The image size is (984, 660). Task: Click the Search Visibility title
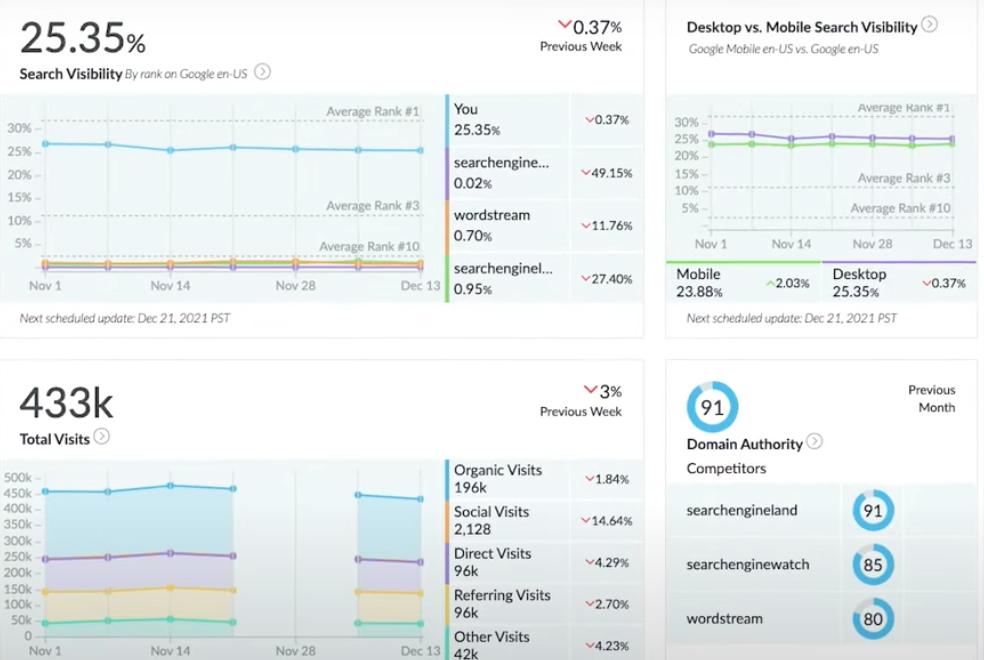(x=70, y=74)
